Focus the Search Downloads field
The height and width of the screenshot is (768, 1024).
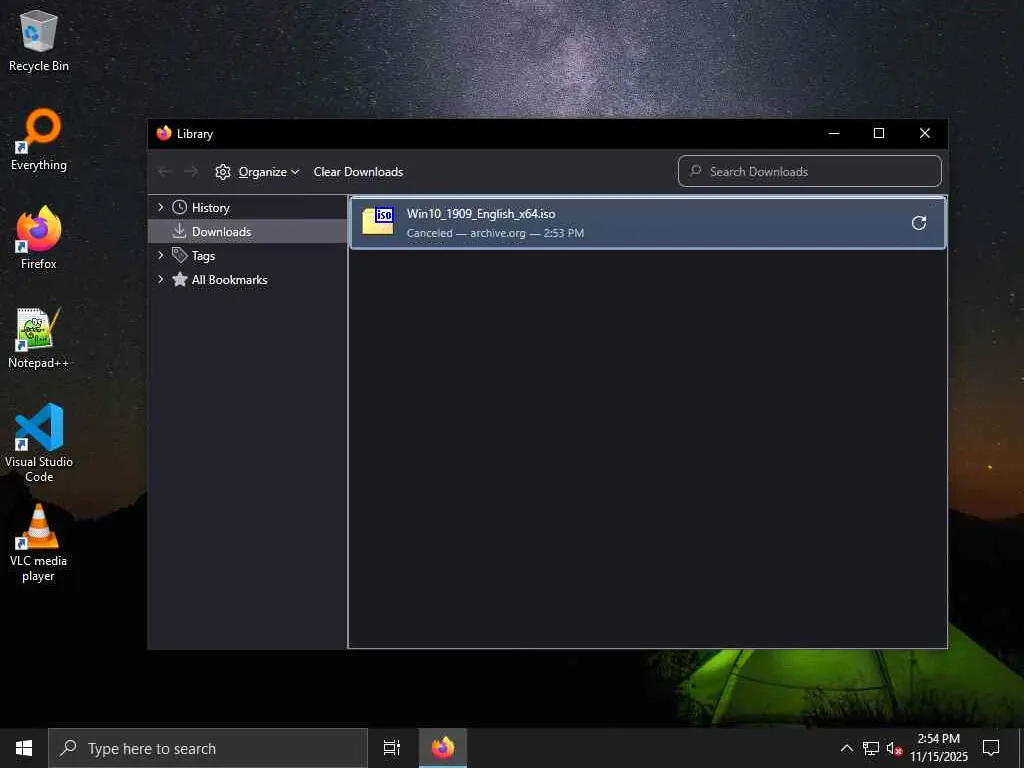pos(810,171)
